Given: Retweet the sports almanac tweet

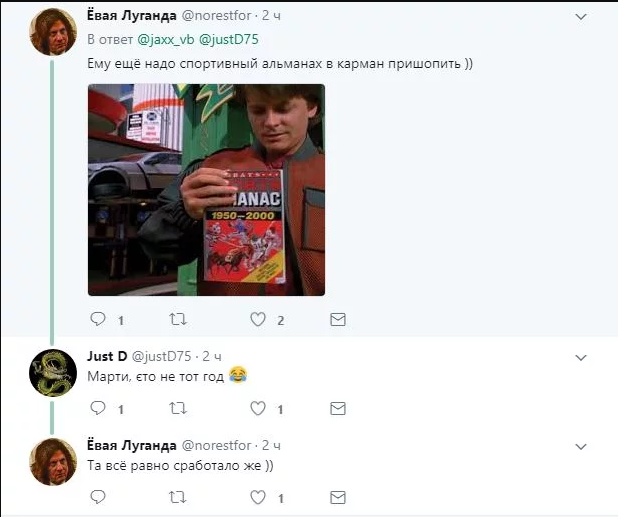Looking at the screenshot, I should [x=178, y=319].
